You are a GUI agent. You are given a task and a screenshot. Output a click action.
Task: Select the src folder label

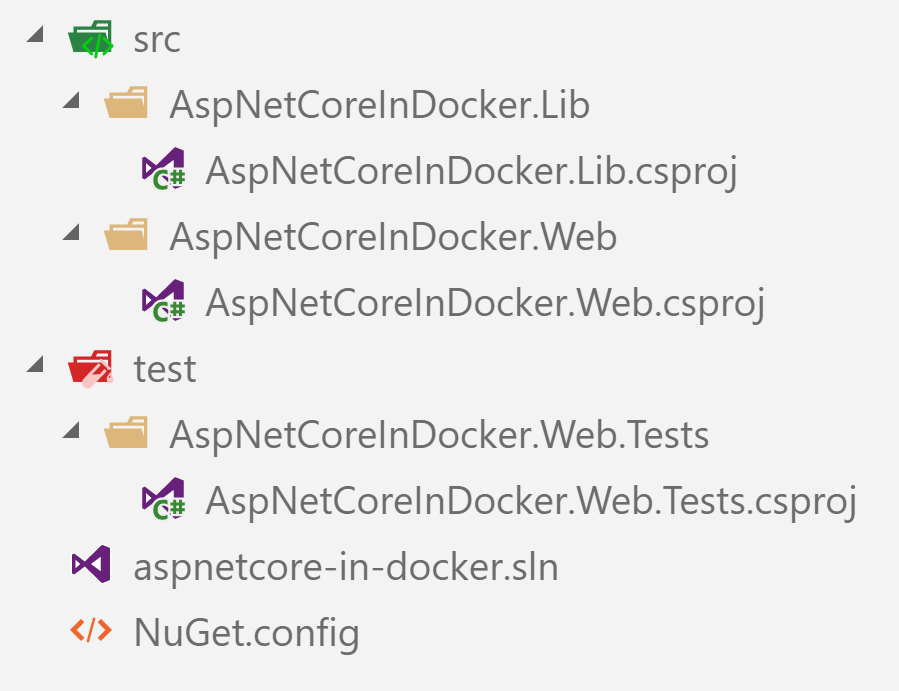157,40
